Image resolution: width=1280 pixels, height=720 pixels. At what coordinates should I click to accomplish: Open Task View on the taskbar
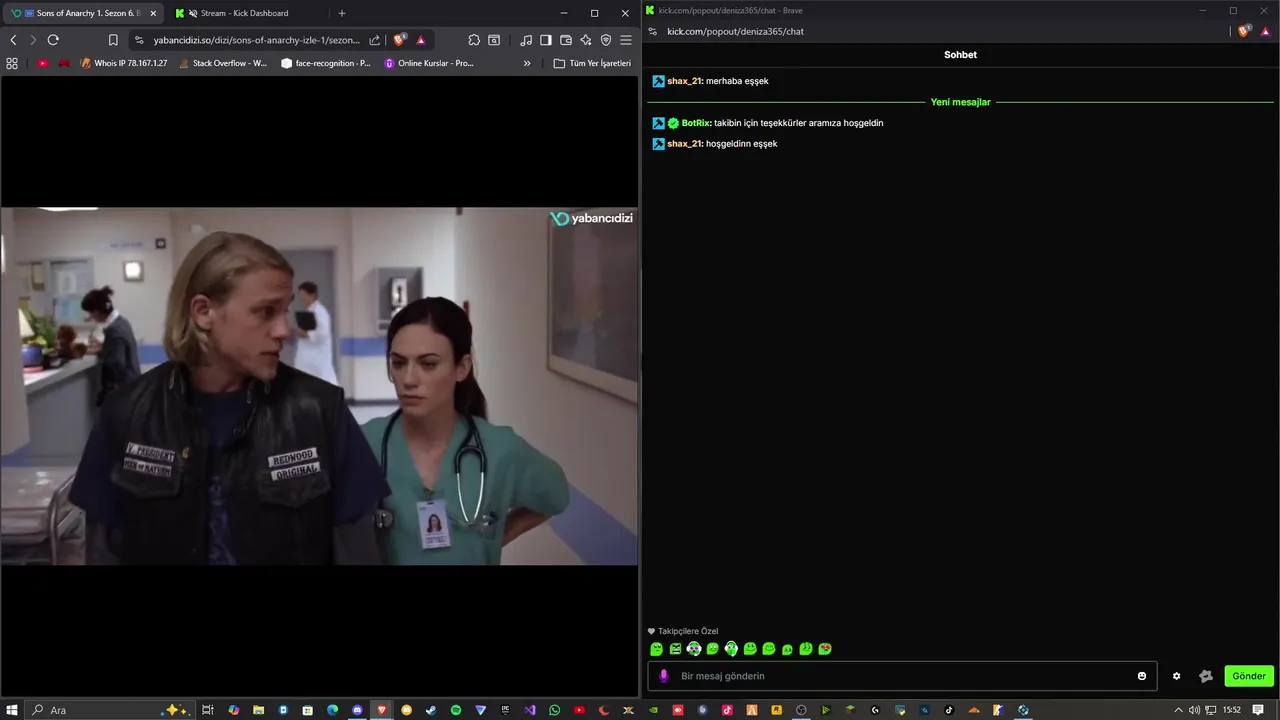(208, 710)
